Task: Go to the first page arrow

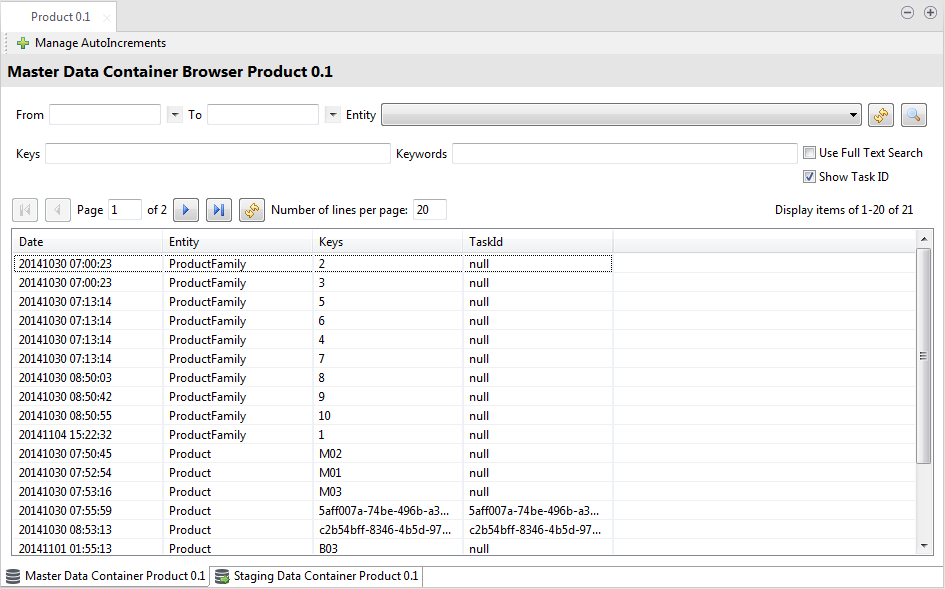Action: click(25, 210)
